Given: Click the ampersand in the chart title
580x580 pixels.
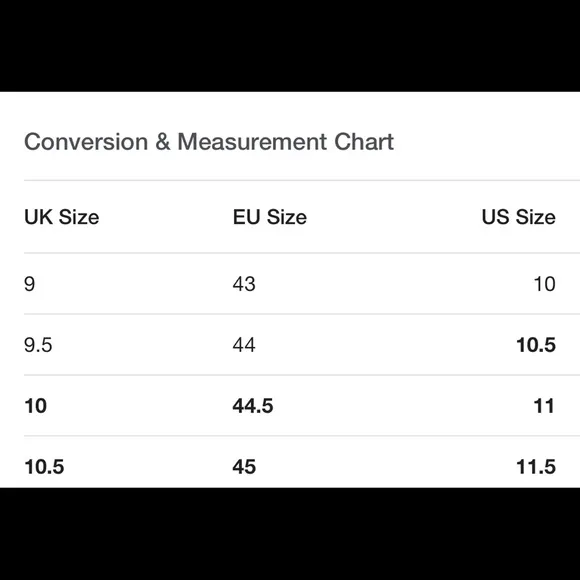Looking at the screenshot, I should coord(163,142).
